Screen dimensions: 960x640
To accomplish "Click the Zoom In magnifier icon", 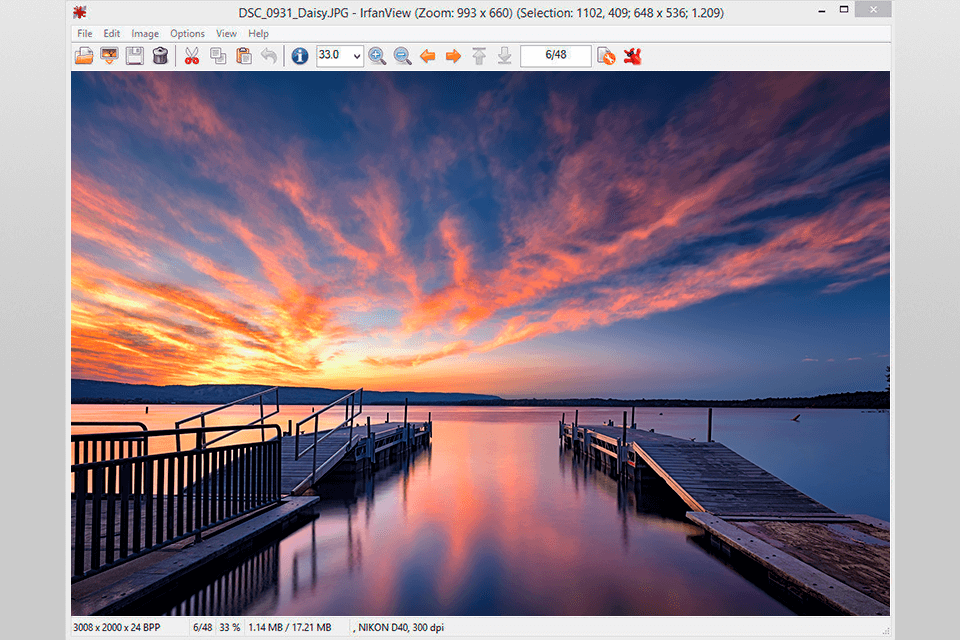I will (x=377, y=56).
